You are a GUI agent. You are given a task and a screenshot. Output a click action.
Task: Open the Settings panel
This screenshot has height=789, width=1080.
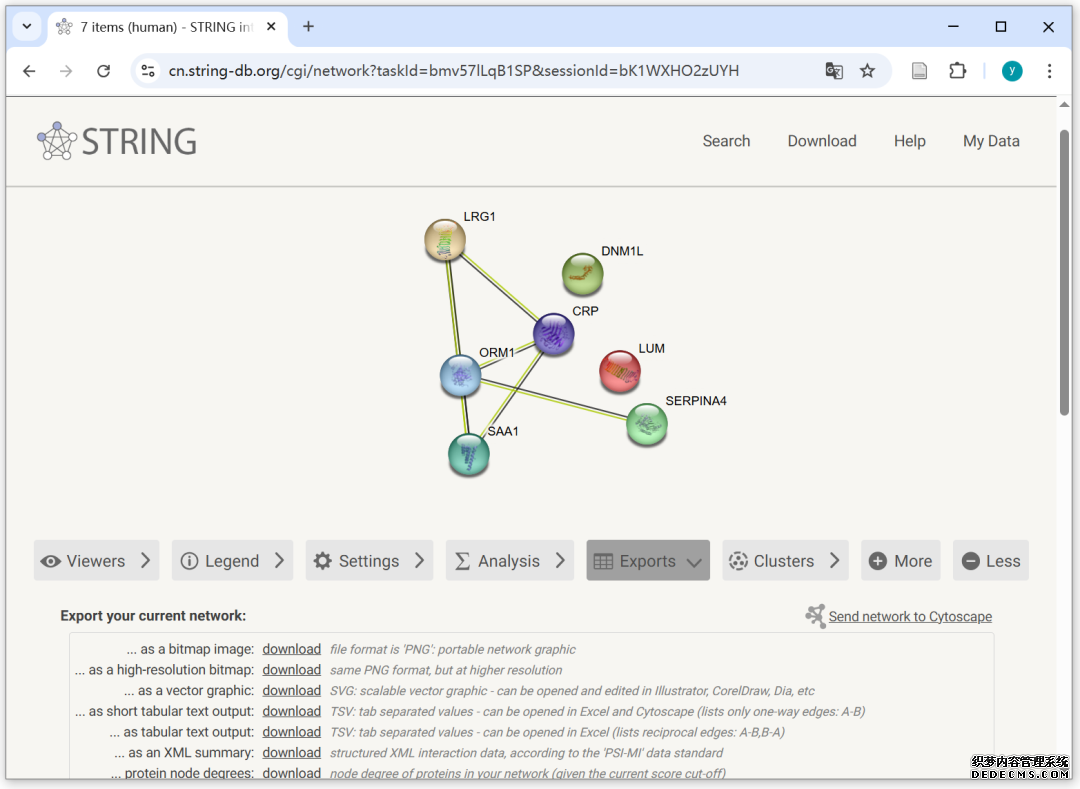[369, 561]
